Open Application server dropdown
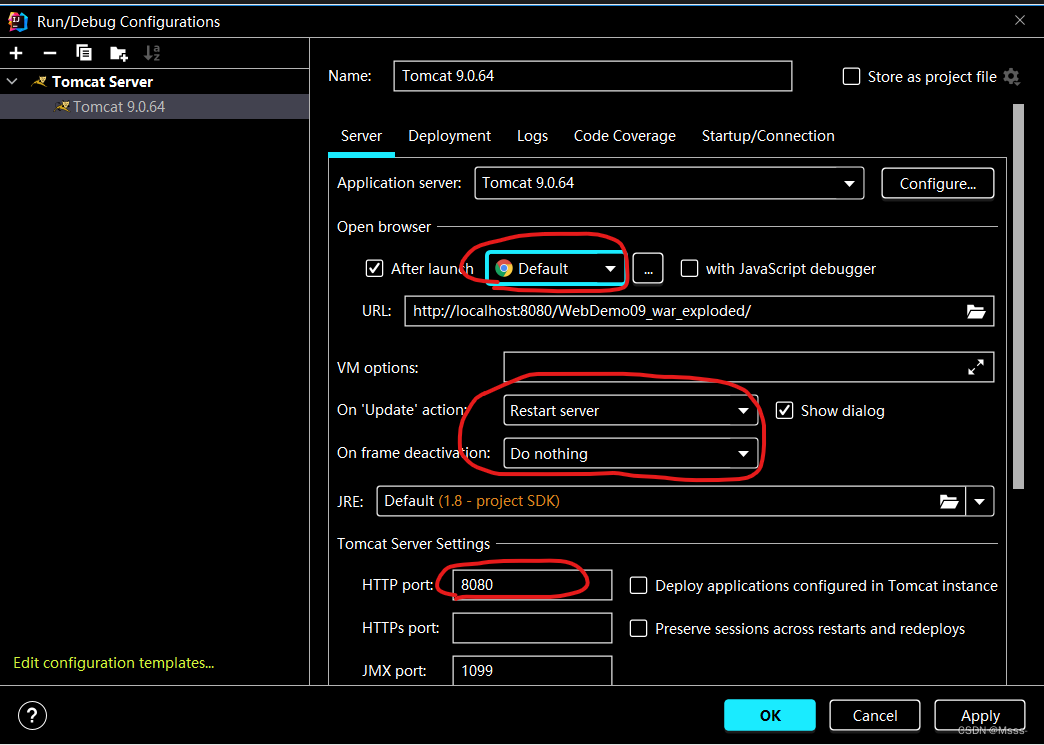 tap(669, 183)
